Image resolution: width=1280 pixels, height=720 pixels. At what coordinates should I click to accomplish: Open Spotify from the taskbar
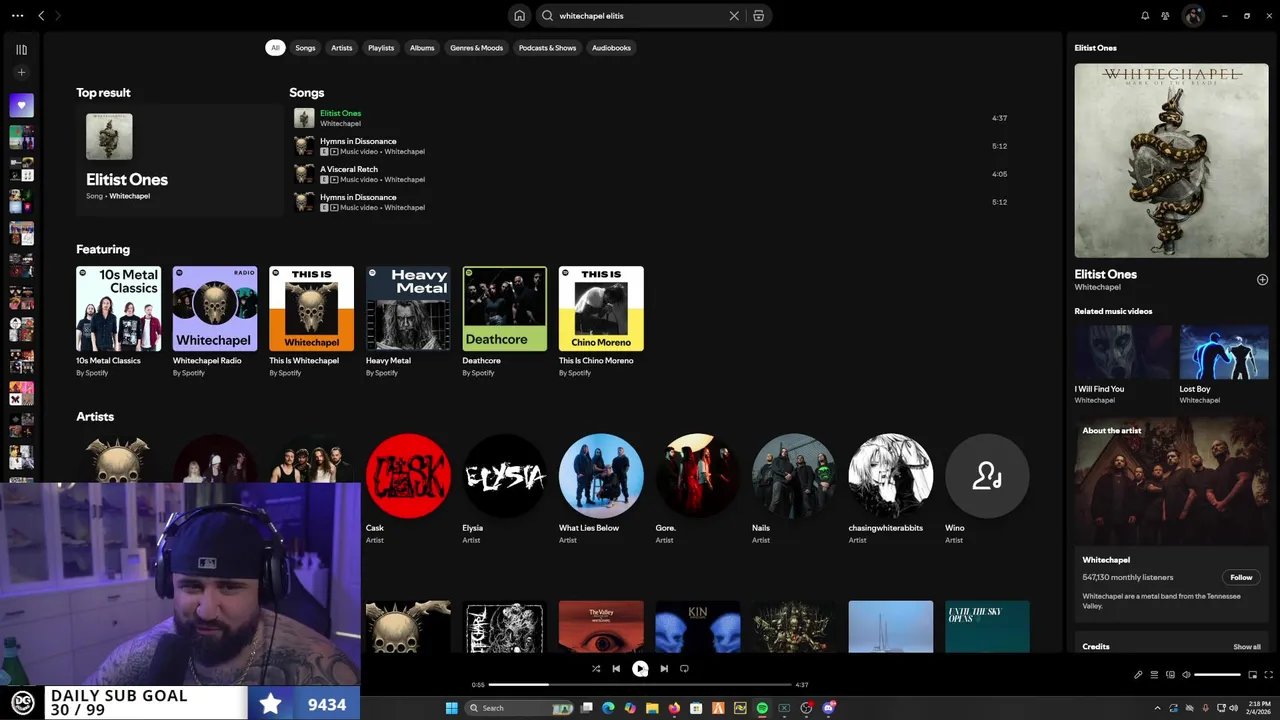click(x=762, y=708)
